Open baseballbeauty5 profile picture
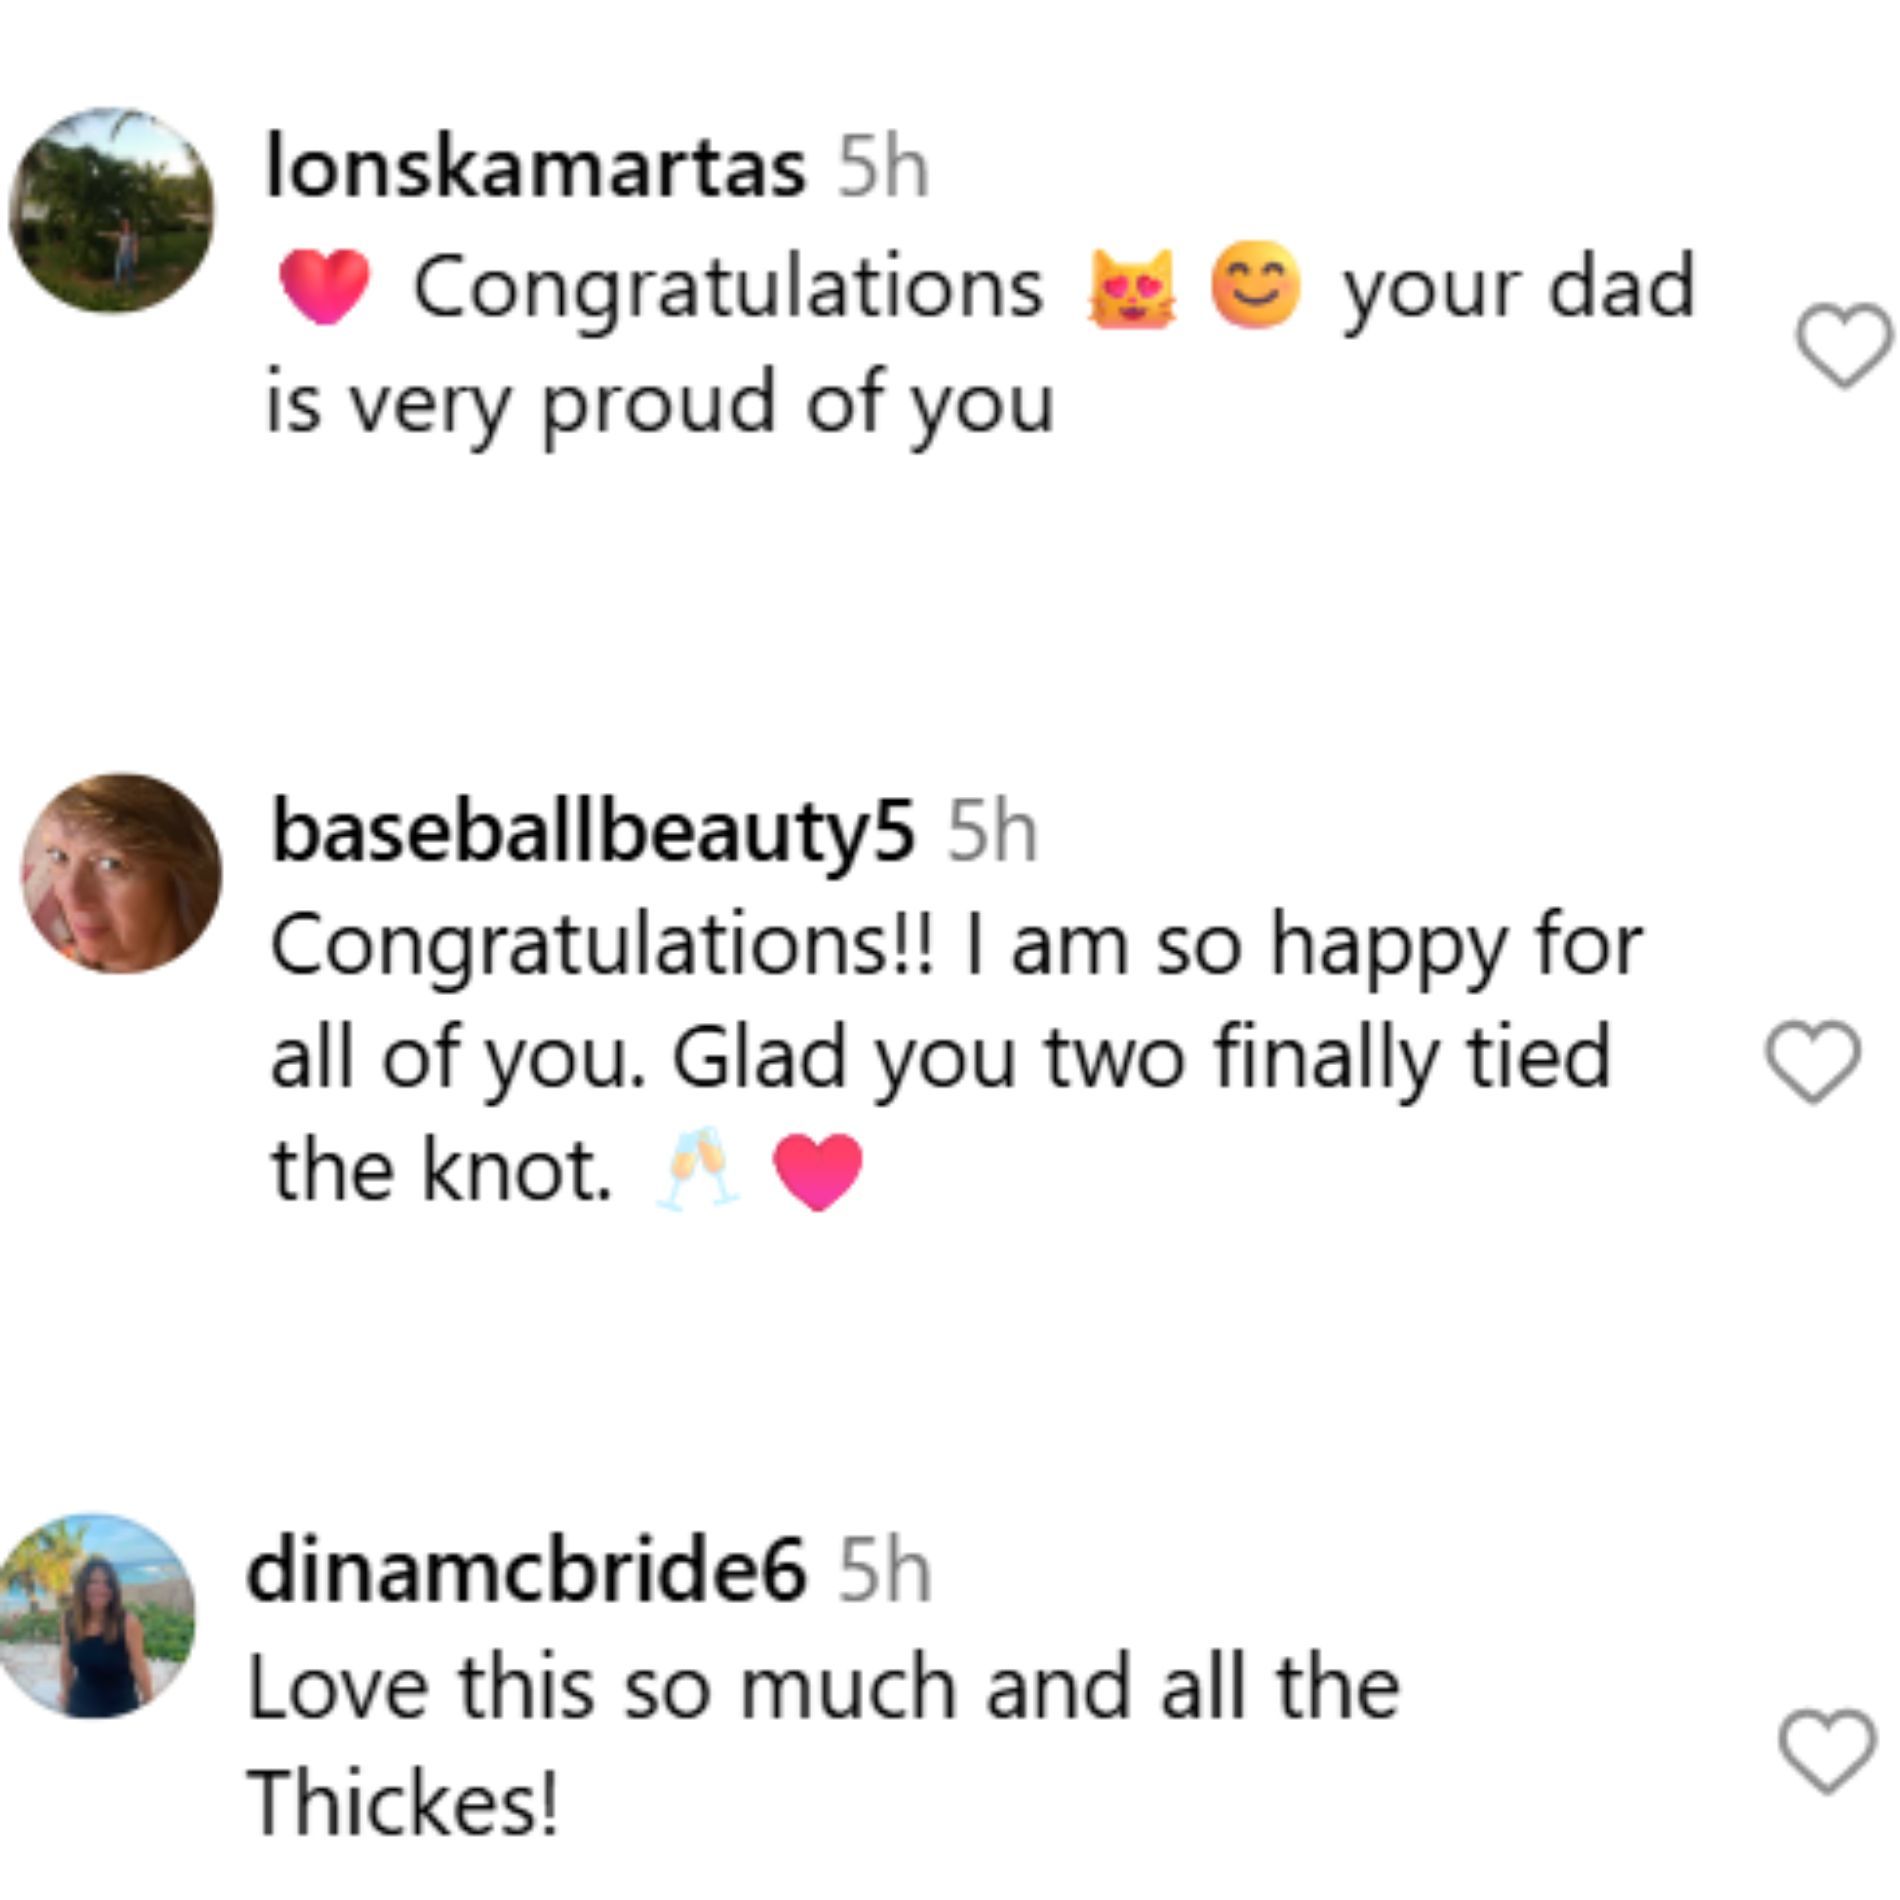 click(x=122, y=874)
